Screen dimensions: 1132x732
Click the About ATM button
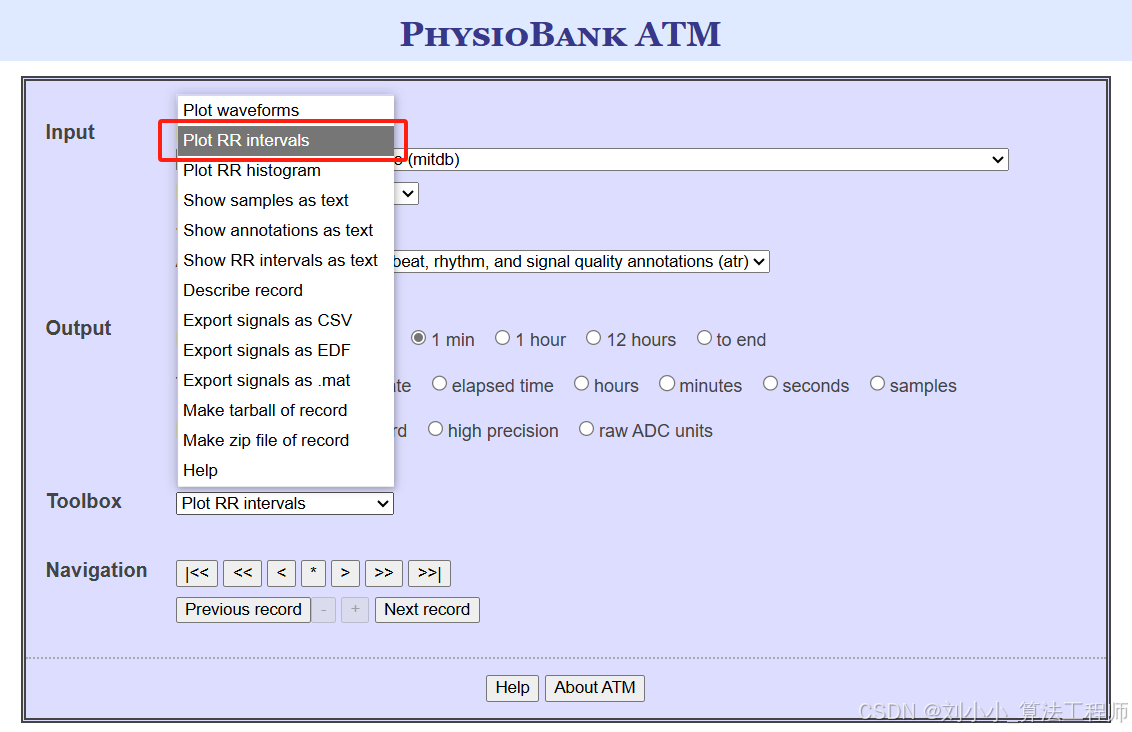tap(595, 688)
